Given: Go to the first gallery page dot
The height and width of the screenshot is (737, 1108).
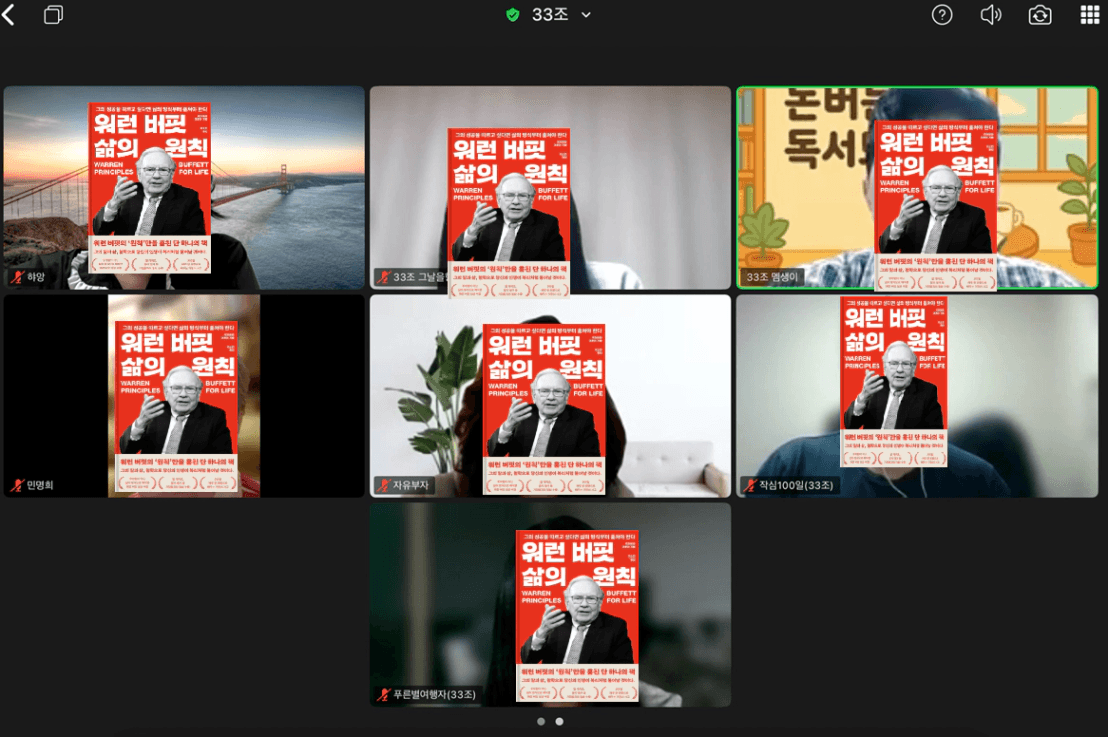Looking at the screenshot, I should tap(541, 721).
